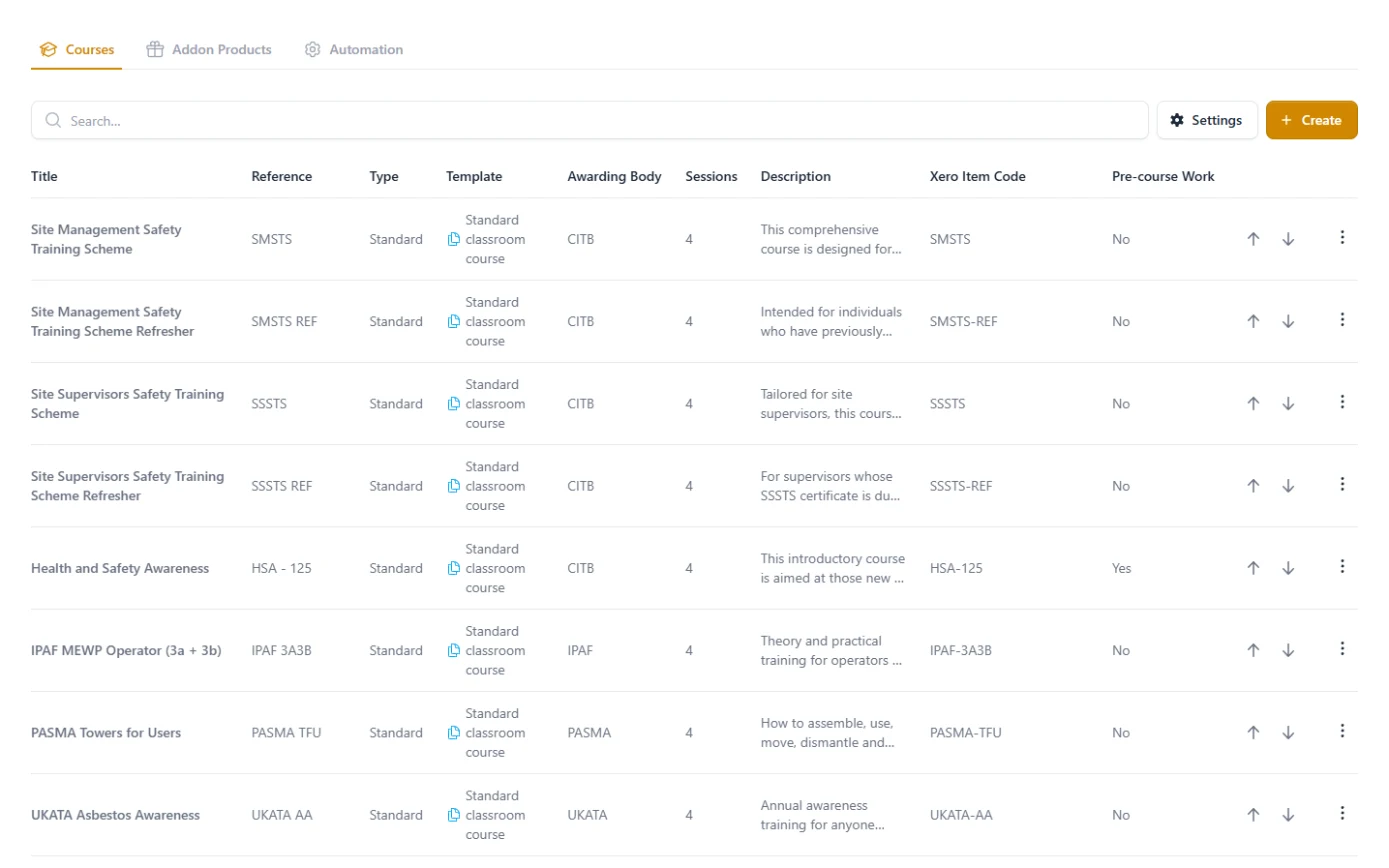Click template copy icon in SMSTS row

[x=454, y=239]
